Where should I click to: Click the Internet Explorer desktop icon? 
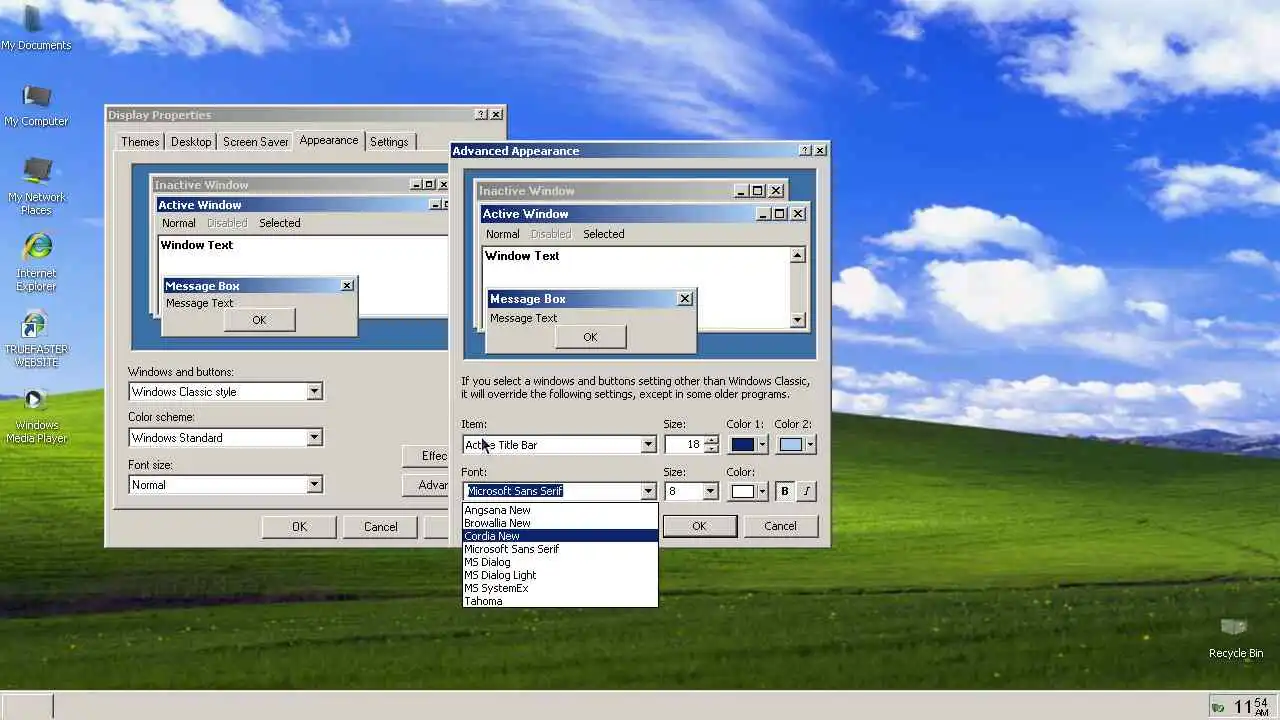(36, 262)
